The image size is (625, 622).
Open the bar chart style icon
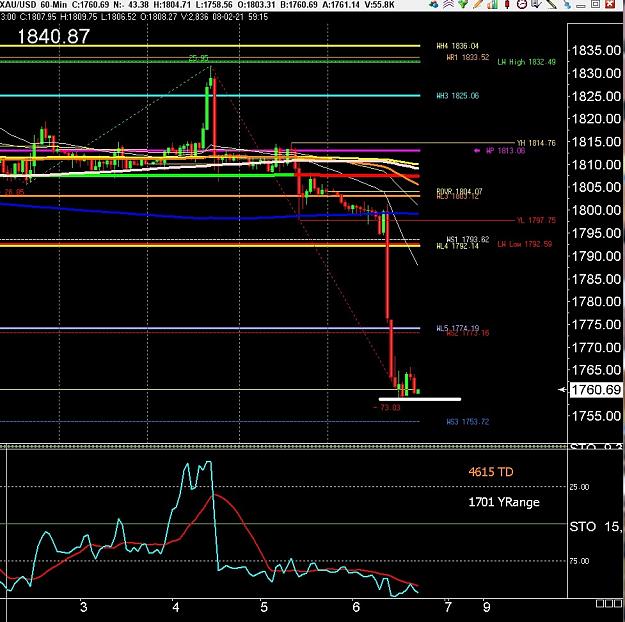(x=493, y=4)
